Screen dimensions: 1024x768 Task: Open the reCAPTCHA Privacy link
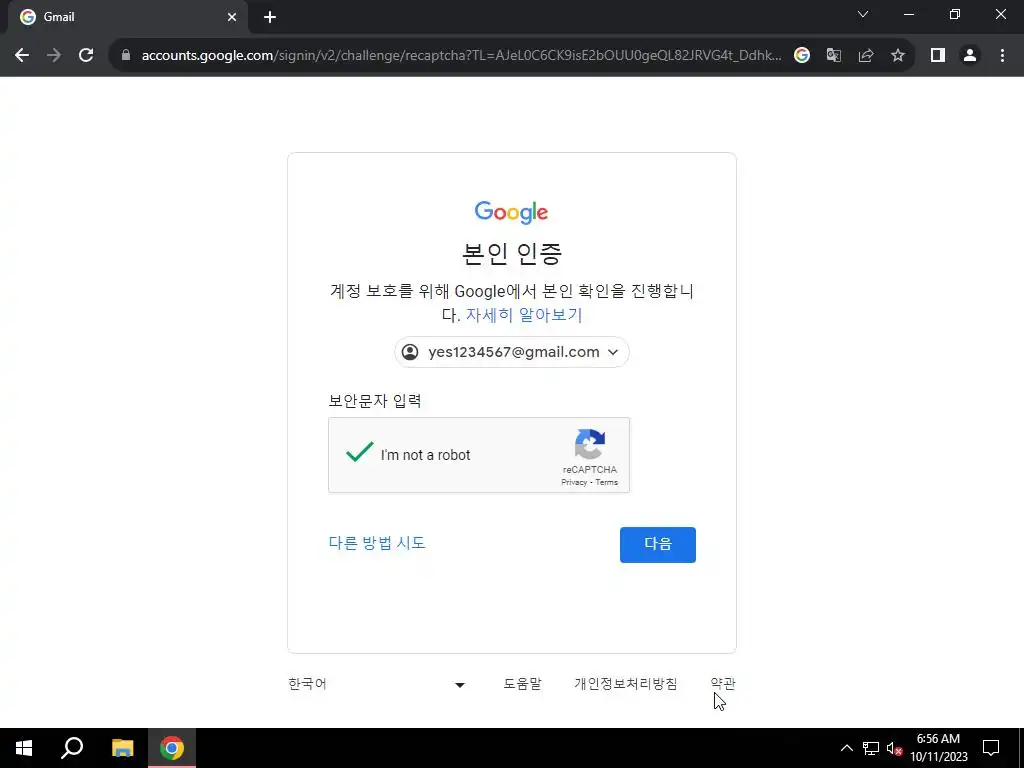574,483
